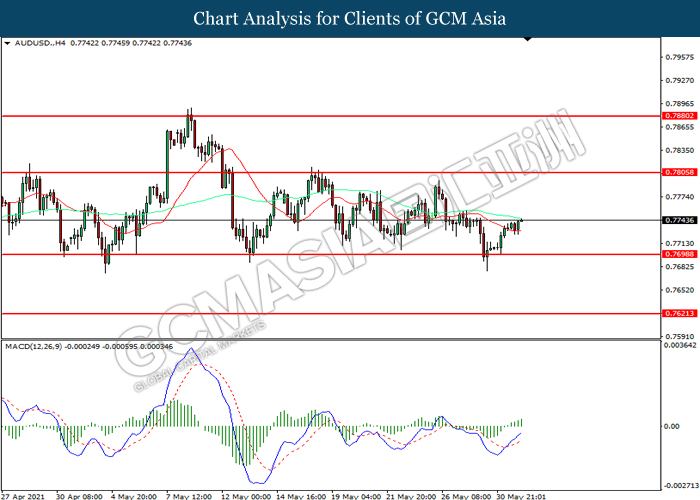Image resolution: width=700 pixels, height=500 pixels.
Task: Click the MACD zero level 0.00 label
Action: [672, 426]
